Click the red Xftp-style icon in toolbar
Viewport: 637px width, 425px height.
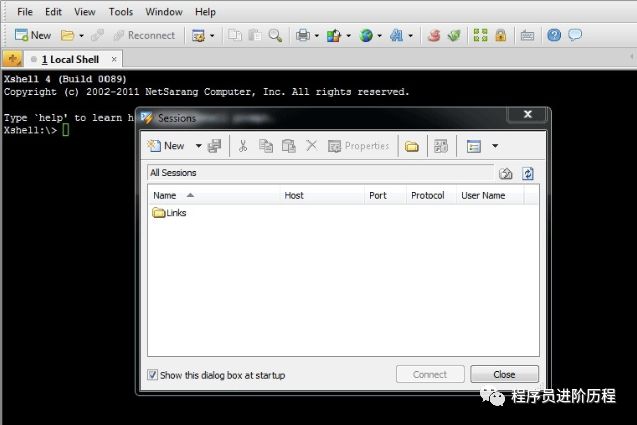tap(434, 35)
